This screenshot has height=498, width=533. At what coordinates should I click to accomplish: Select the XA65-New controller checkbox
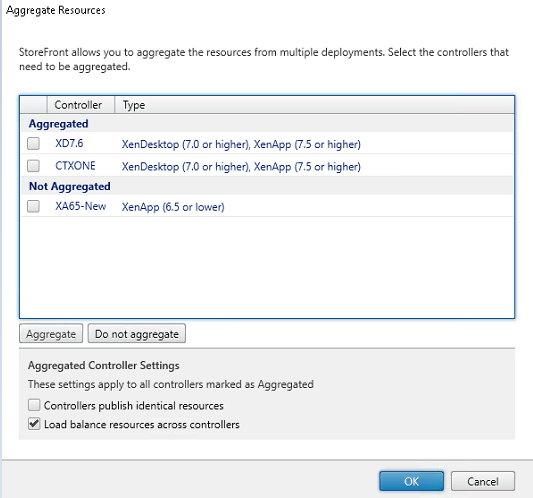[x=33, y=206]
